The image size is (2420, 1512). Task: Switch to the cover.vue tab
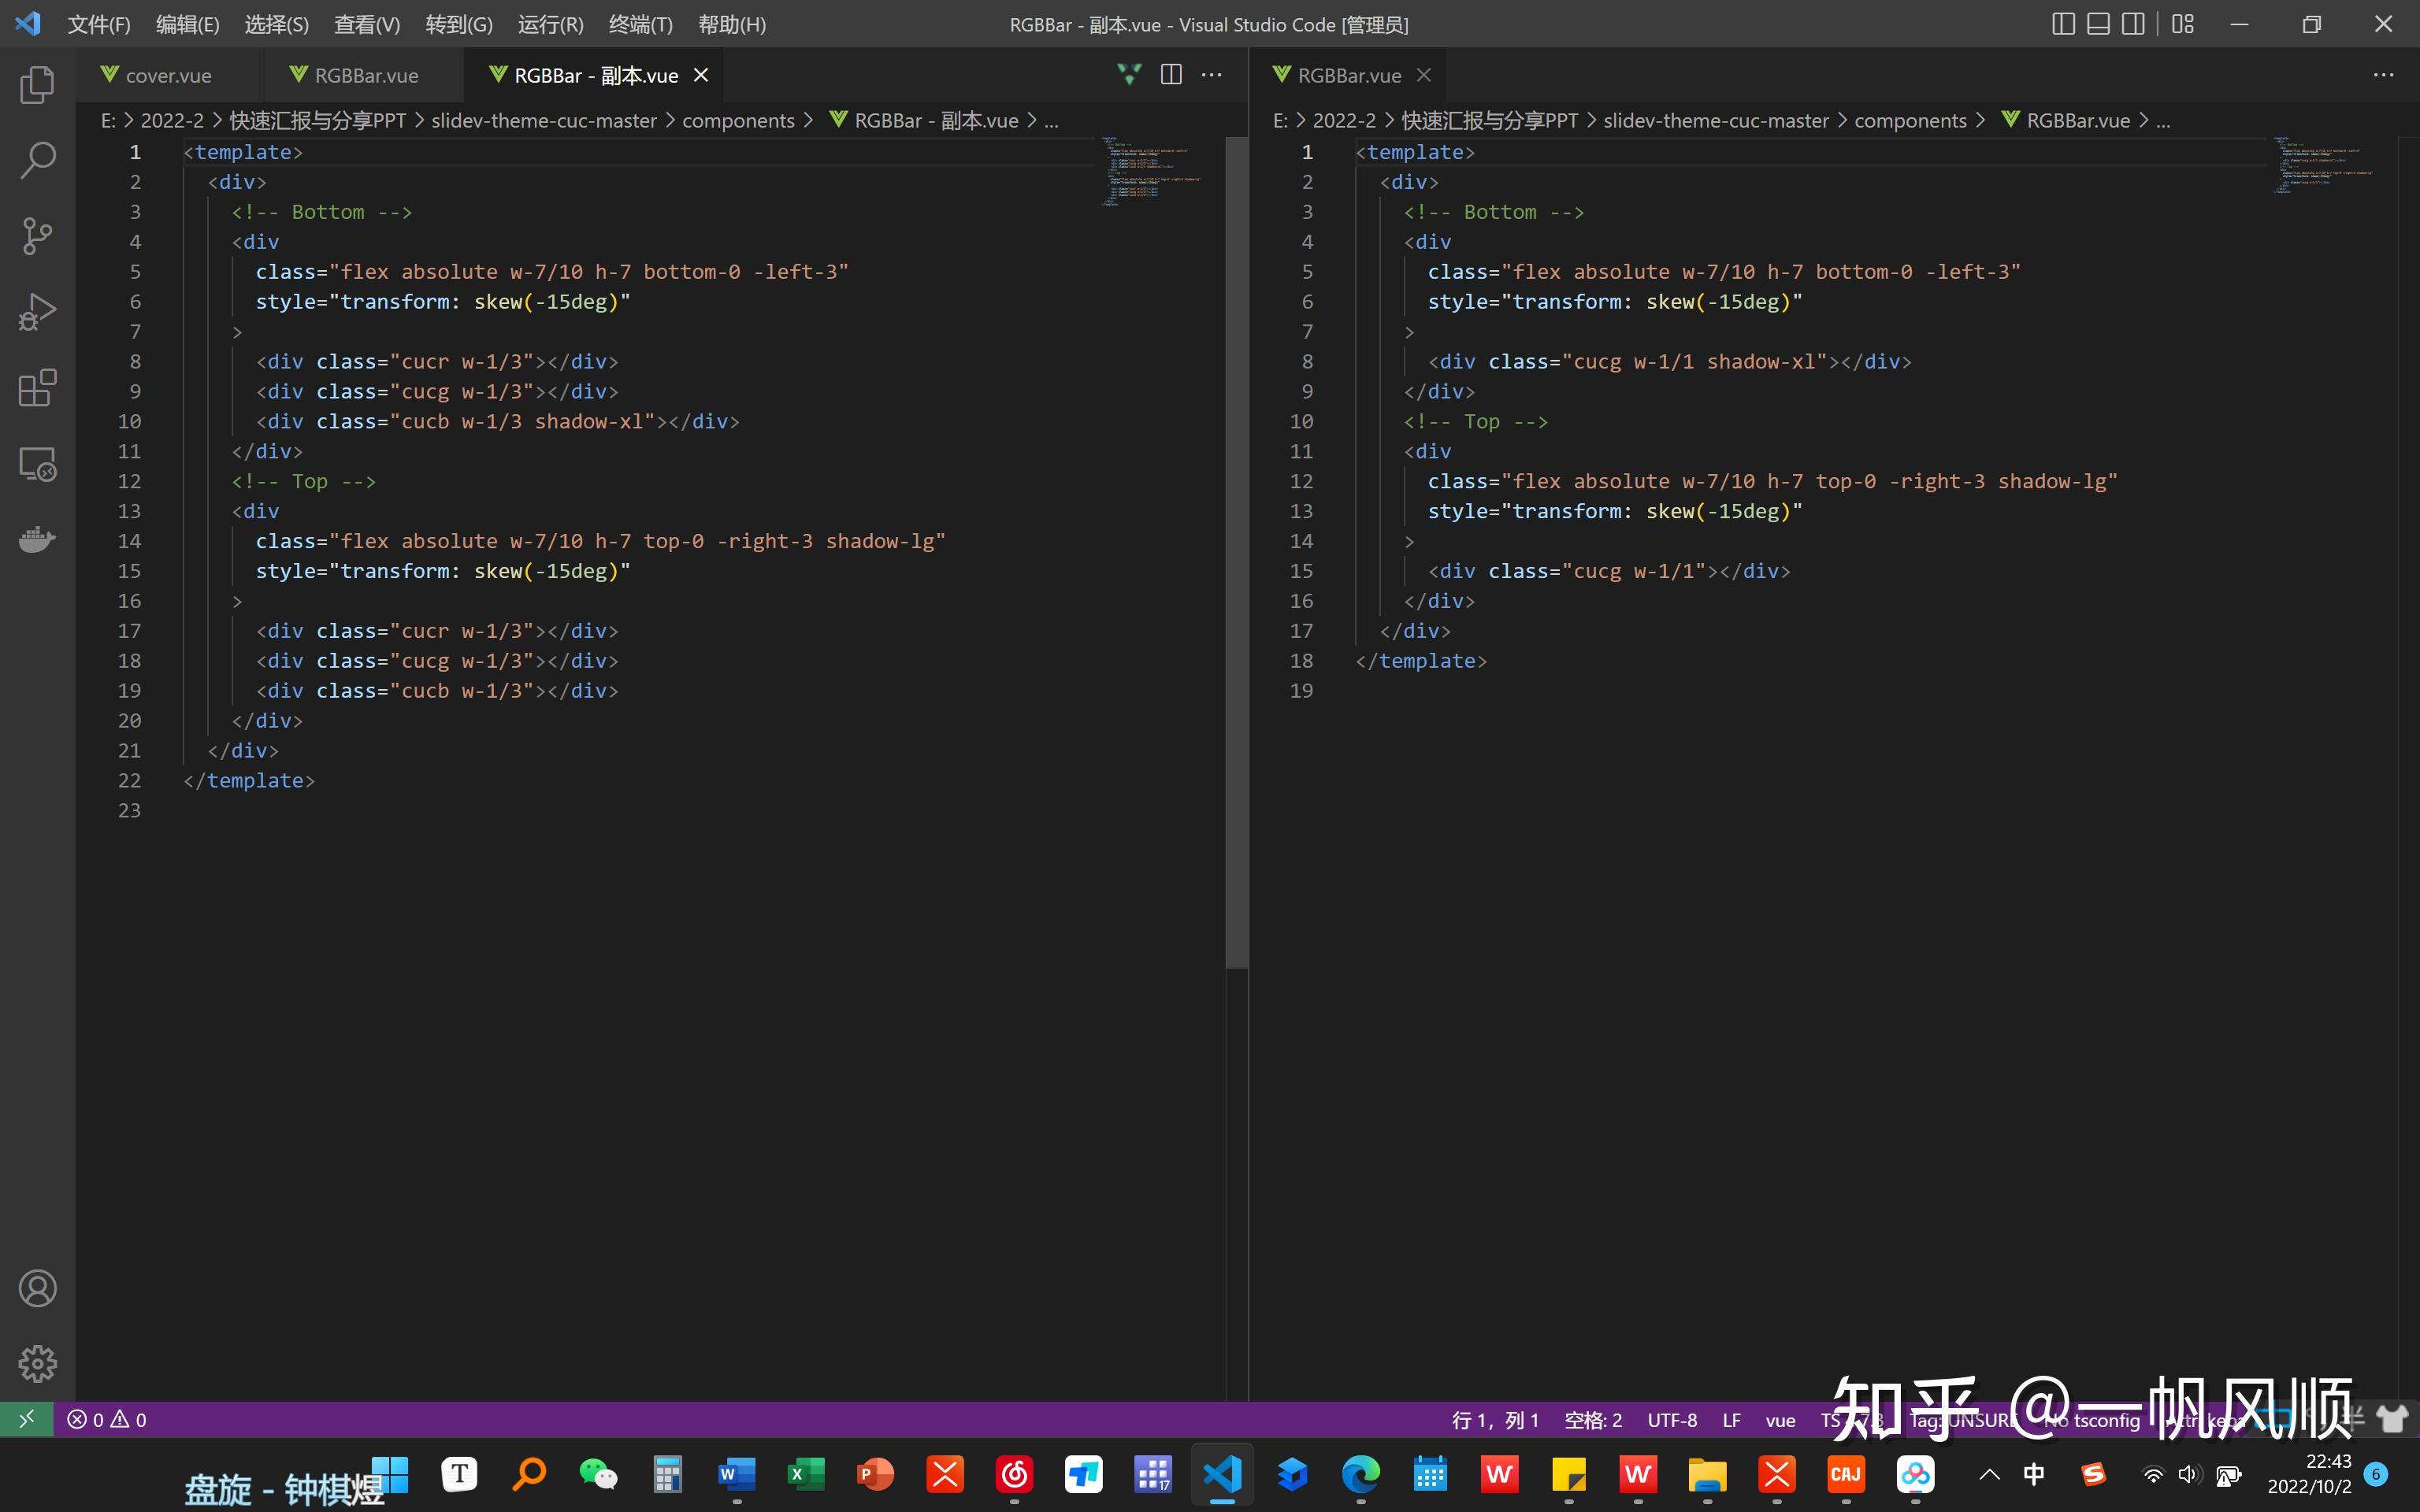coord(168,76)
